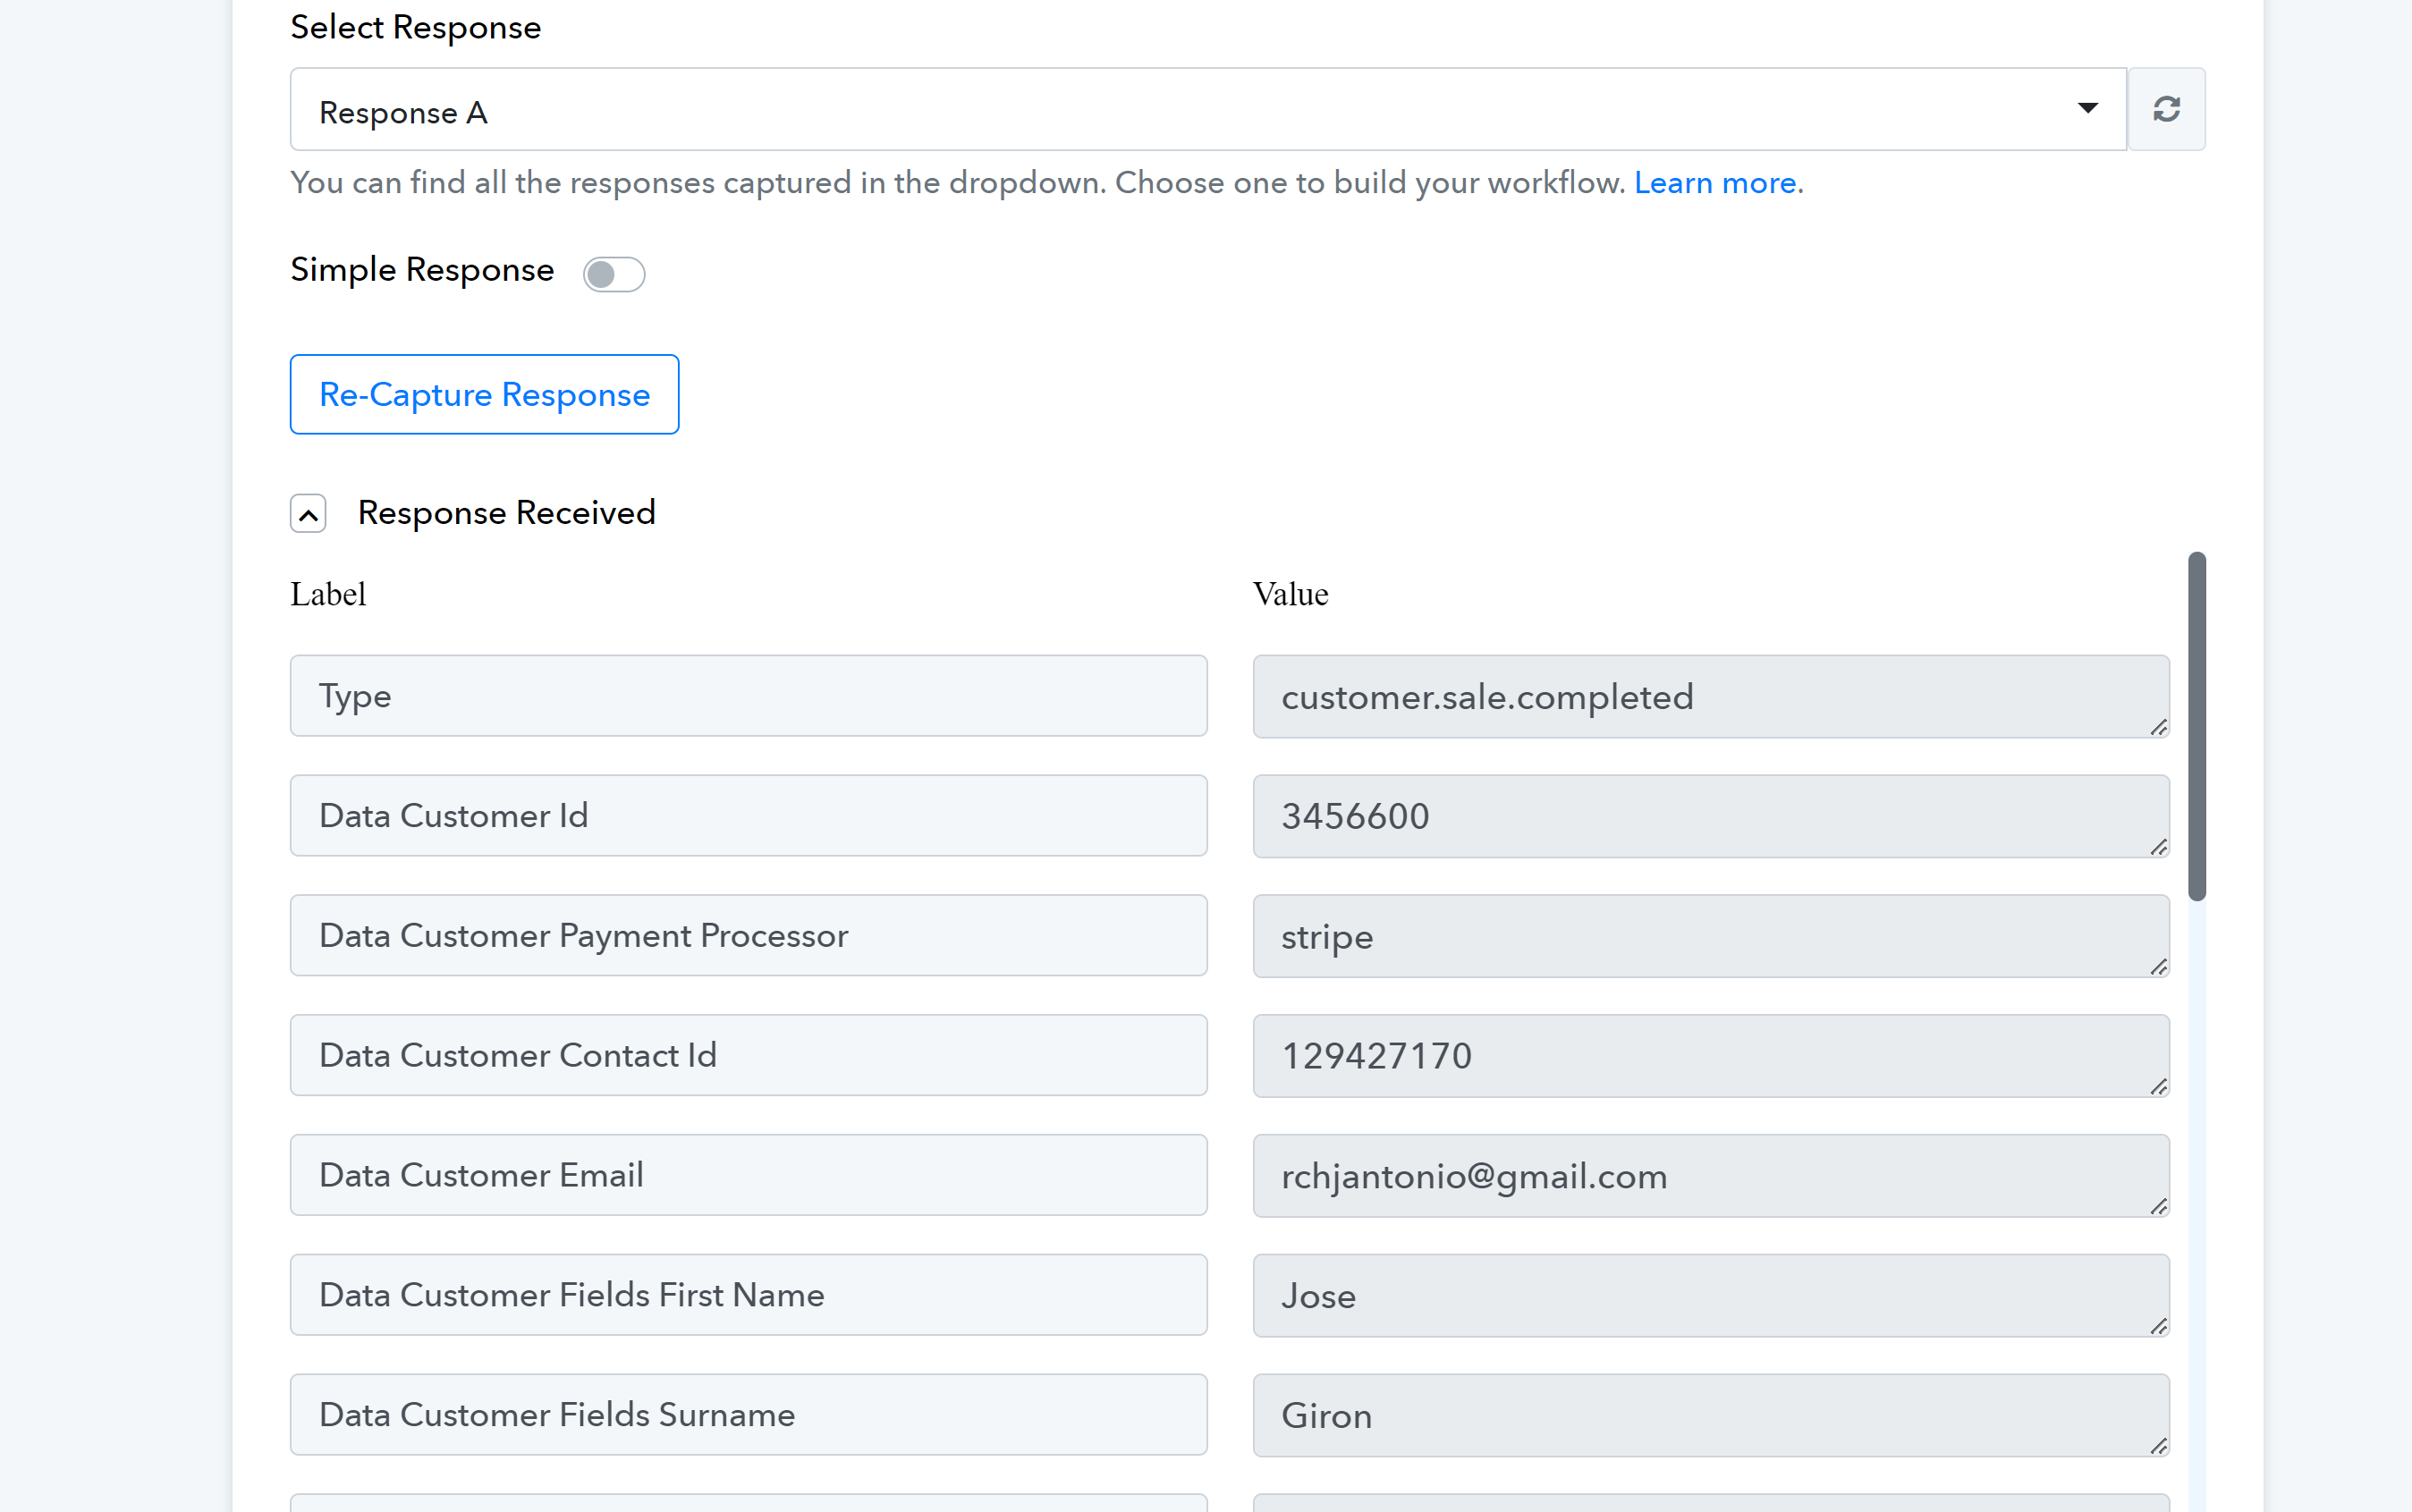2412x1512 pixels.
Task: Open the Learn more link
Action: click(x=1714, y=183)
